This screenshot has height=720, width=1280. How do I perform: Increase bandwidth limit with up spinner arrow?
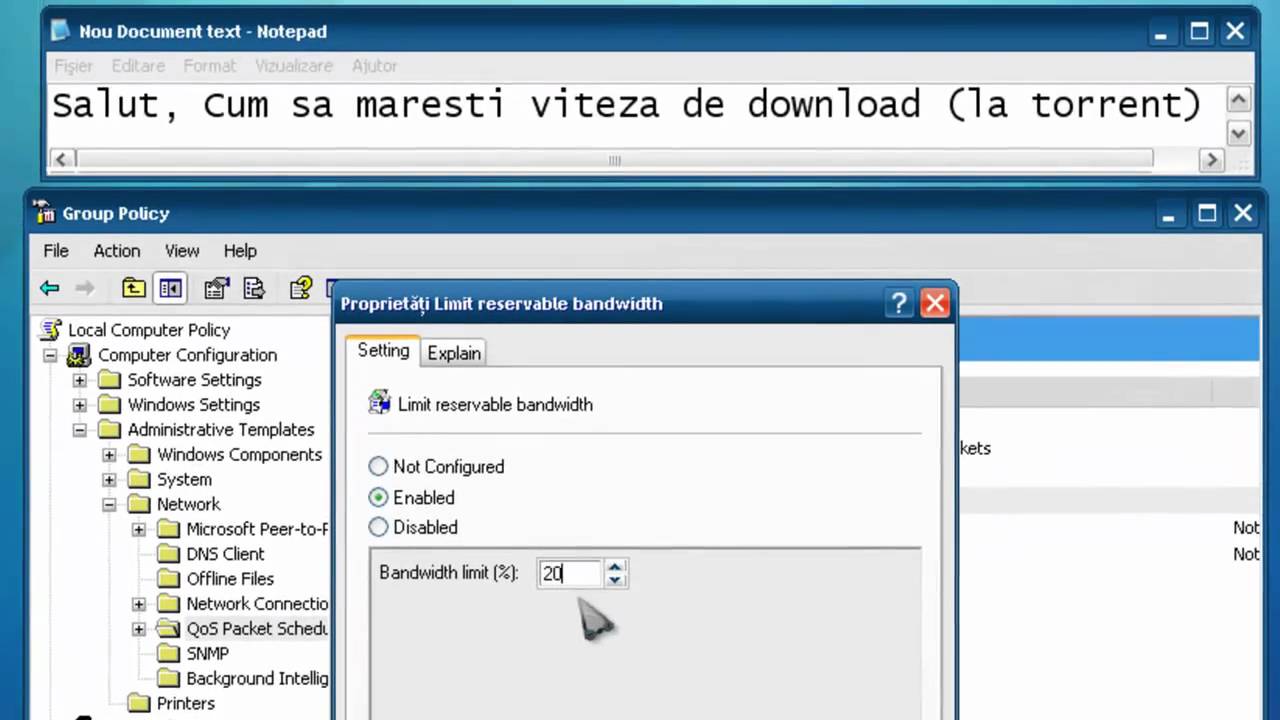615,566
